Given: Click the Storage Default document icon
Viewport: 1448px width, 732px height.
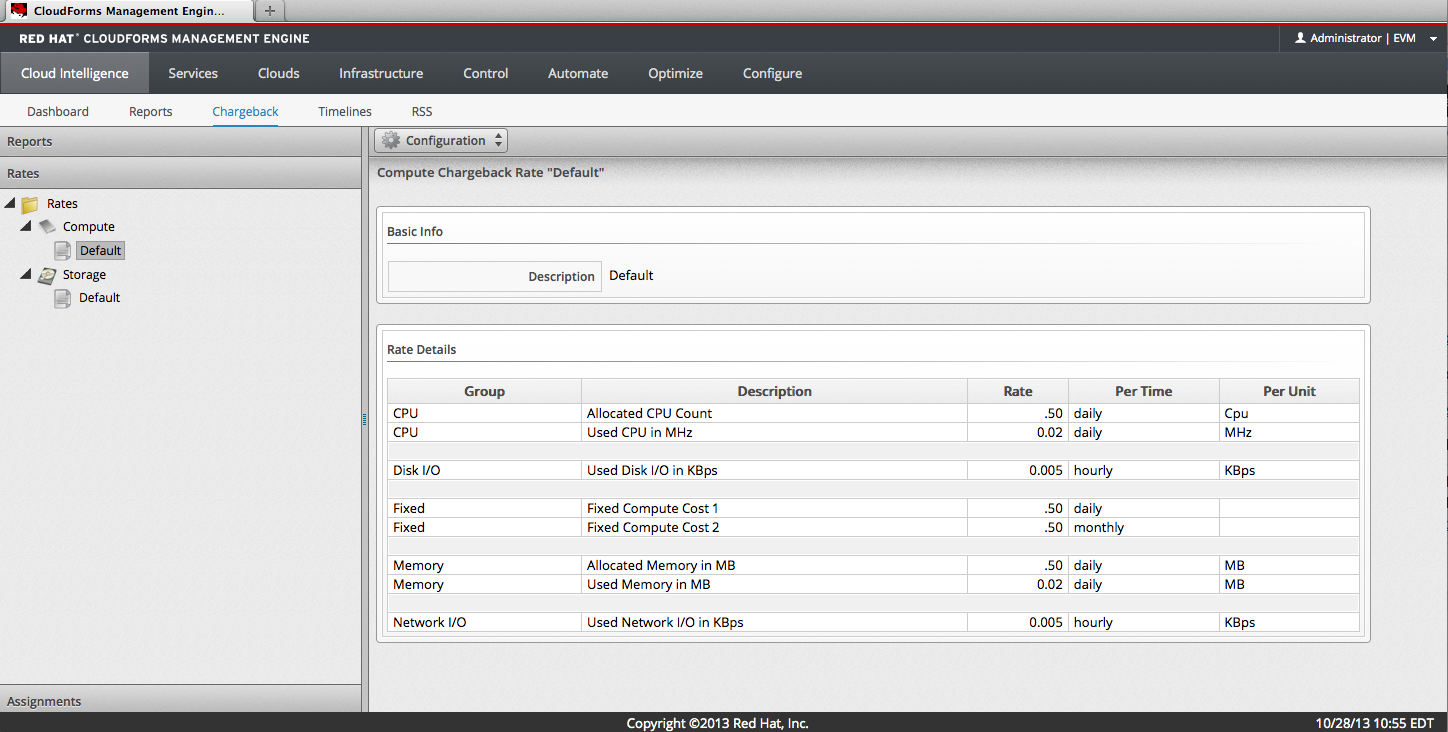Looking at the screenshot, I should 63,298.
